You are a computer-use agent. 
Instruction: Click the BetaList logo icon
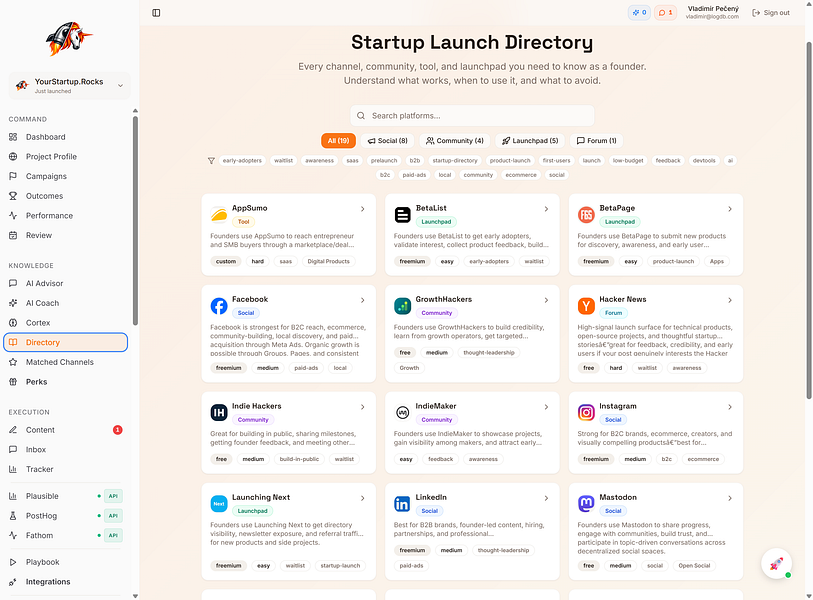(402, 214)
